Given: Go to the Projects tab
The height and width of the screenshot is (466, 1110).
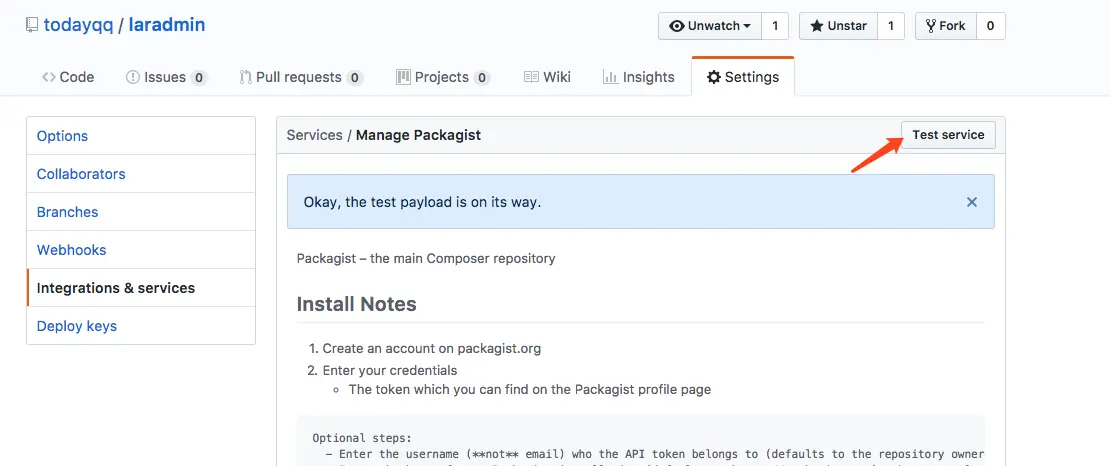Looking at the screenshot, I should point(442,77).
